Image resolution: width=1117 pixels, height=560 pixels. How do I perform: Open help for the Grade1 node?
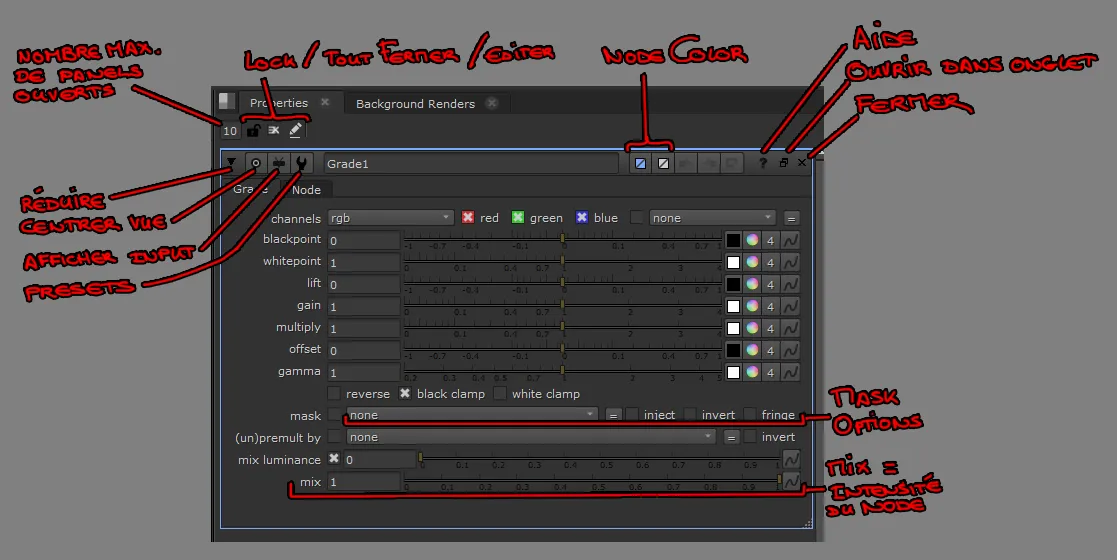763,163
